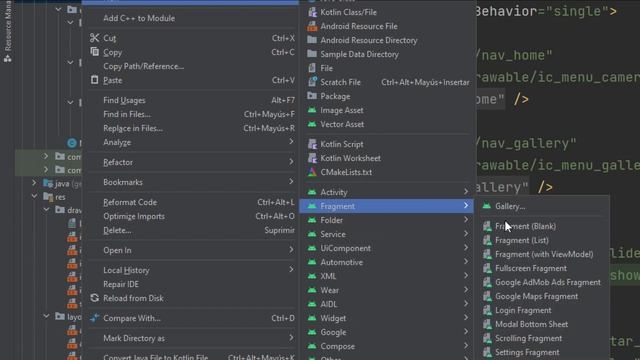Screen dimensions: 640x360
Task: Click the Login Fragment template icon
Action: [x=487, y=310]
